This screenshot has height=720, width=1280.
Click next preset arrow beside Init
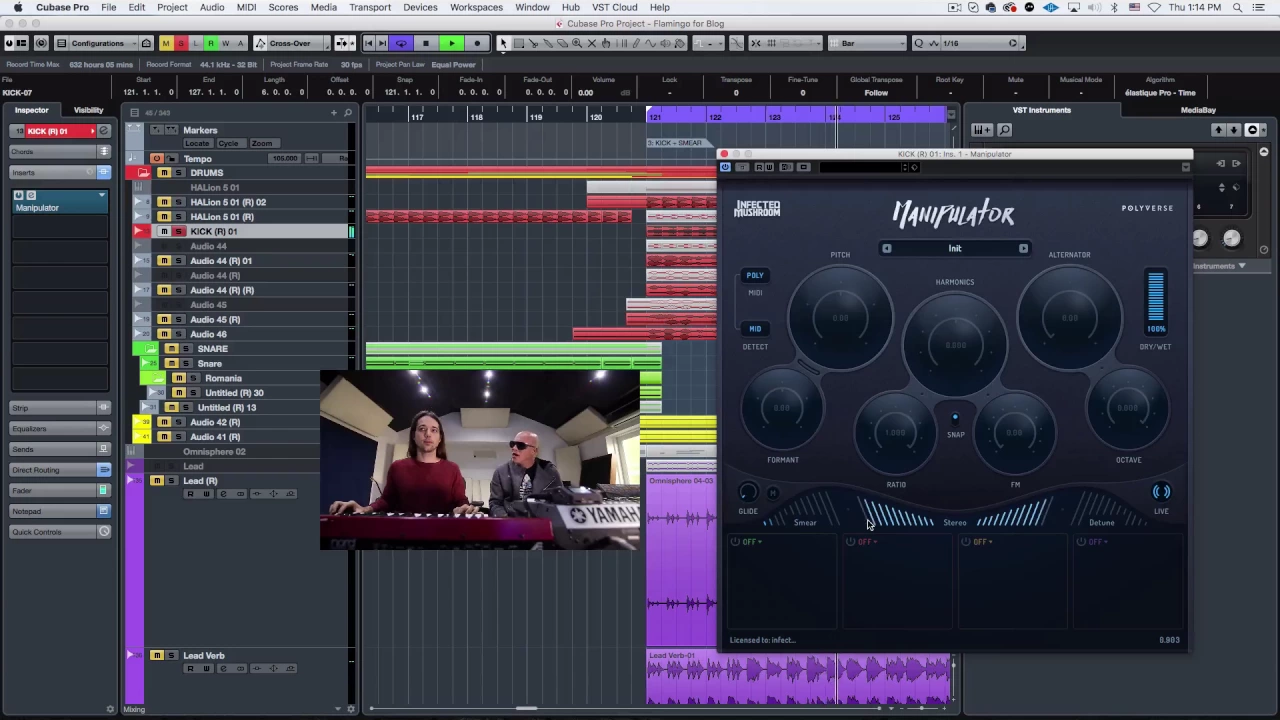(x=1023, y=248)
